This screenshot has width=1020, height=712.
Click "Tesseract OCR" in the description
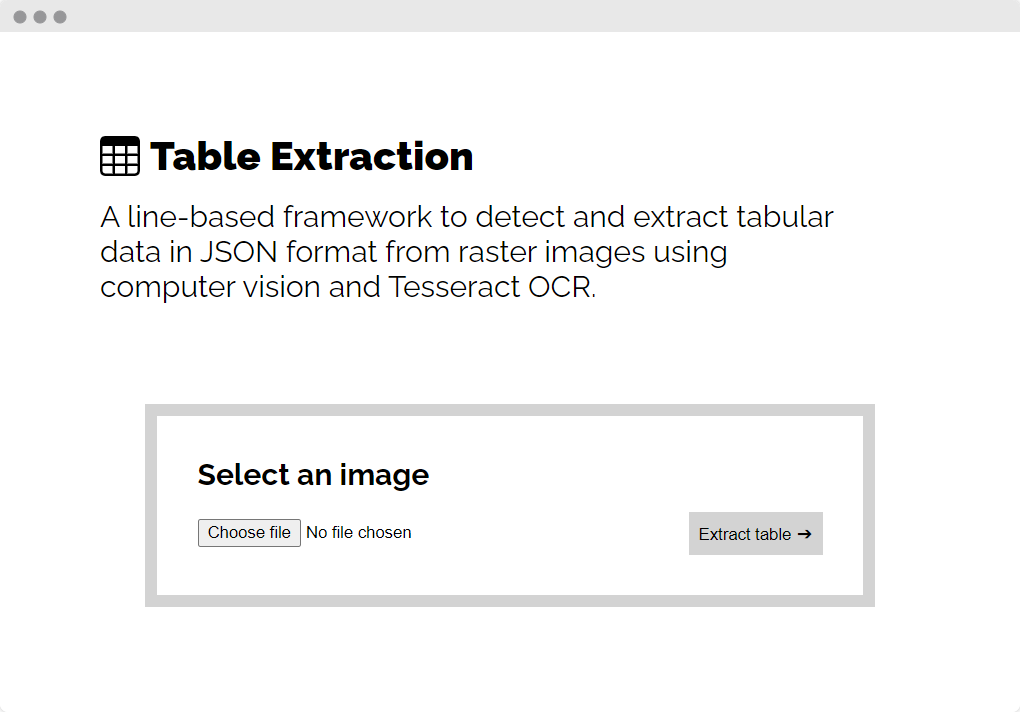tap(492, 287)
